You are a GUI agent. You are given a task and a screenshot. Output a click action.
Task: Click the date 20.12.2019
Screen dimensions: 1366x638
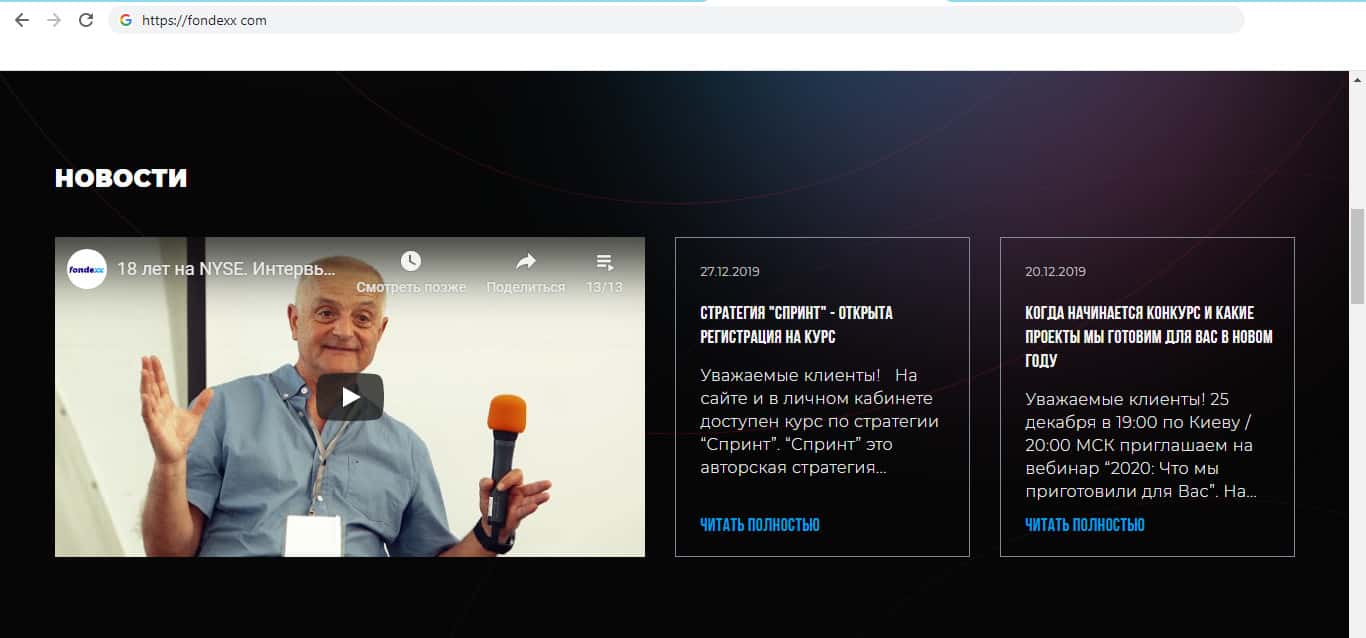(1055, 272)
